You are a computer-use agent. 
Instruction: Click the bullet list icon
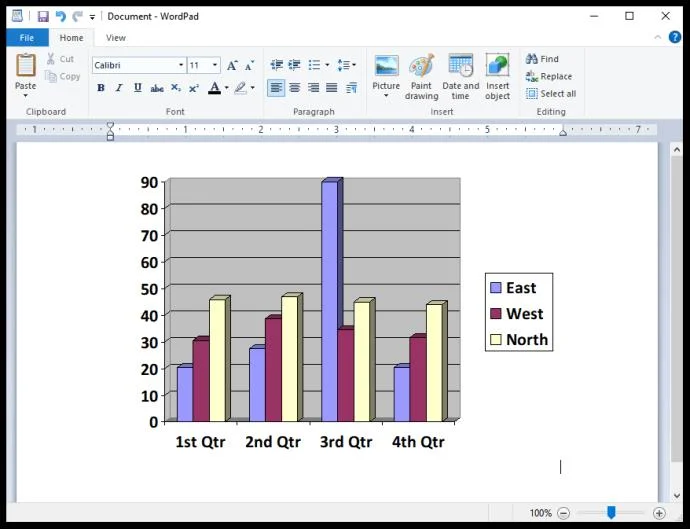[x=314, y=65]
